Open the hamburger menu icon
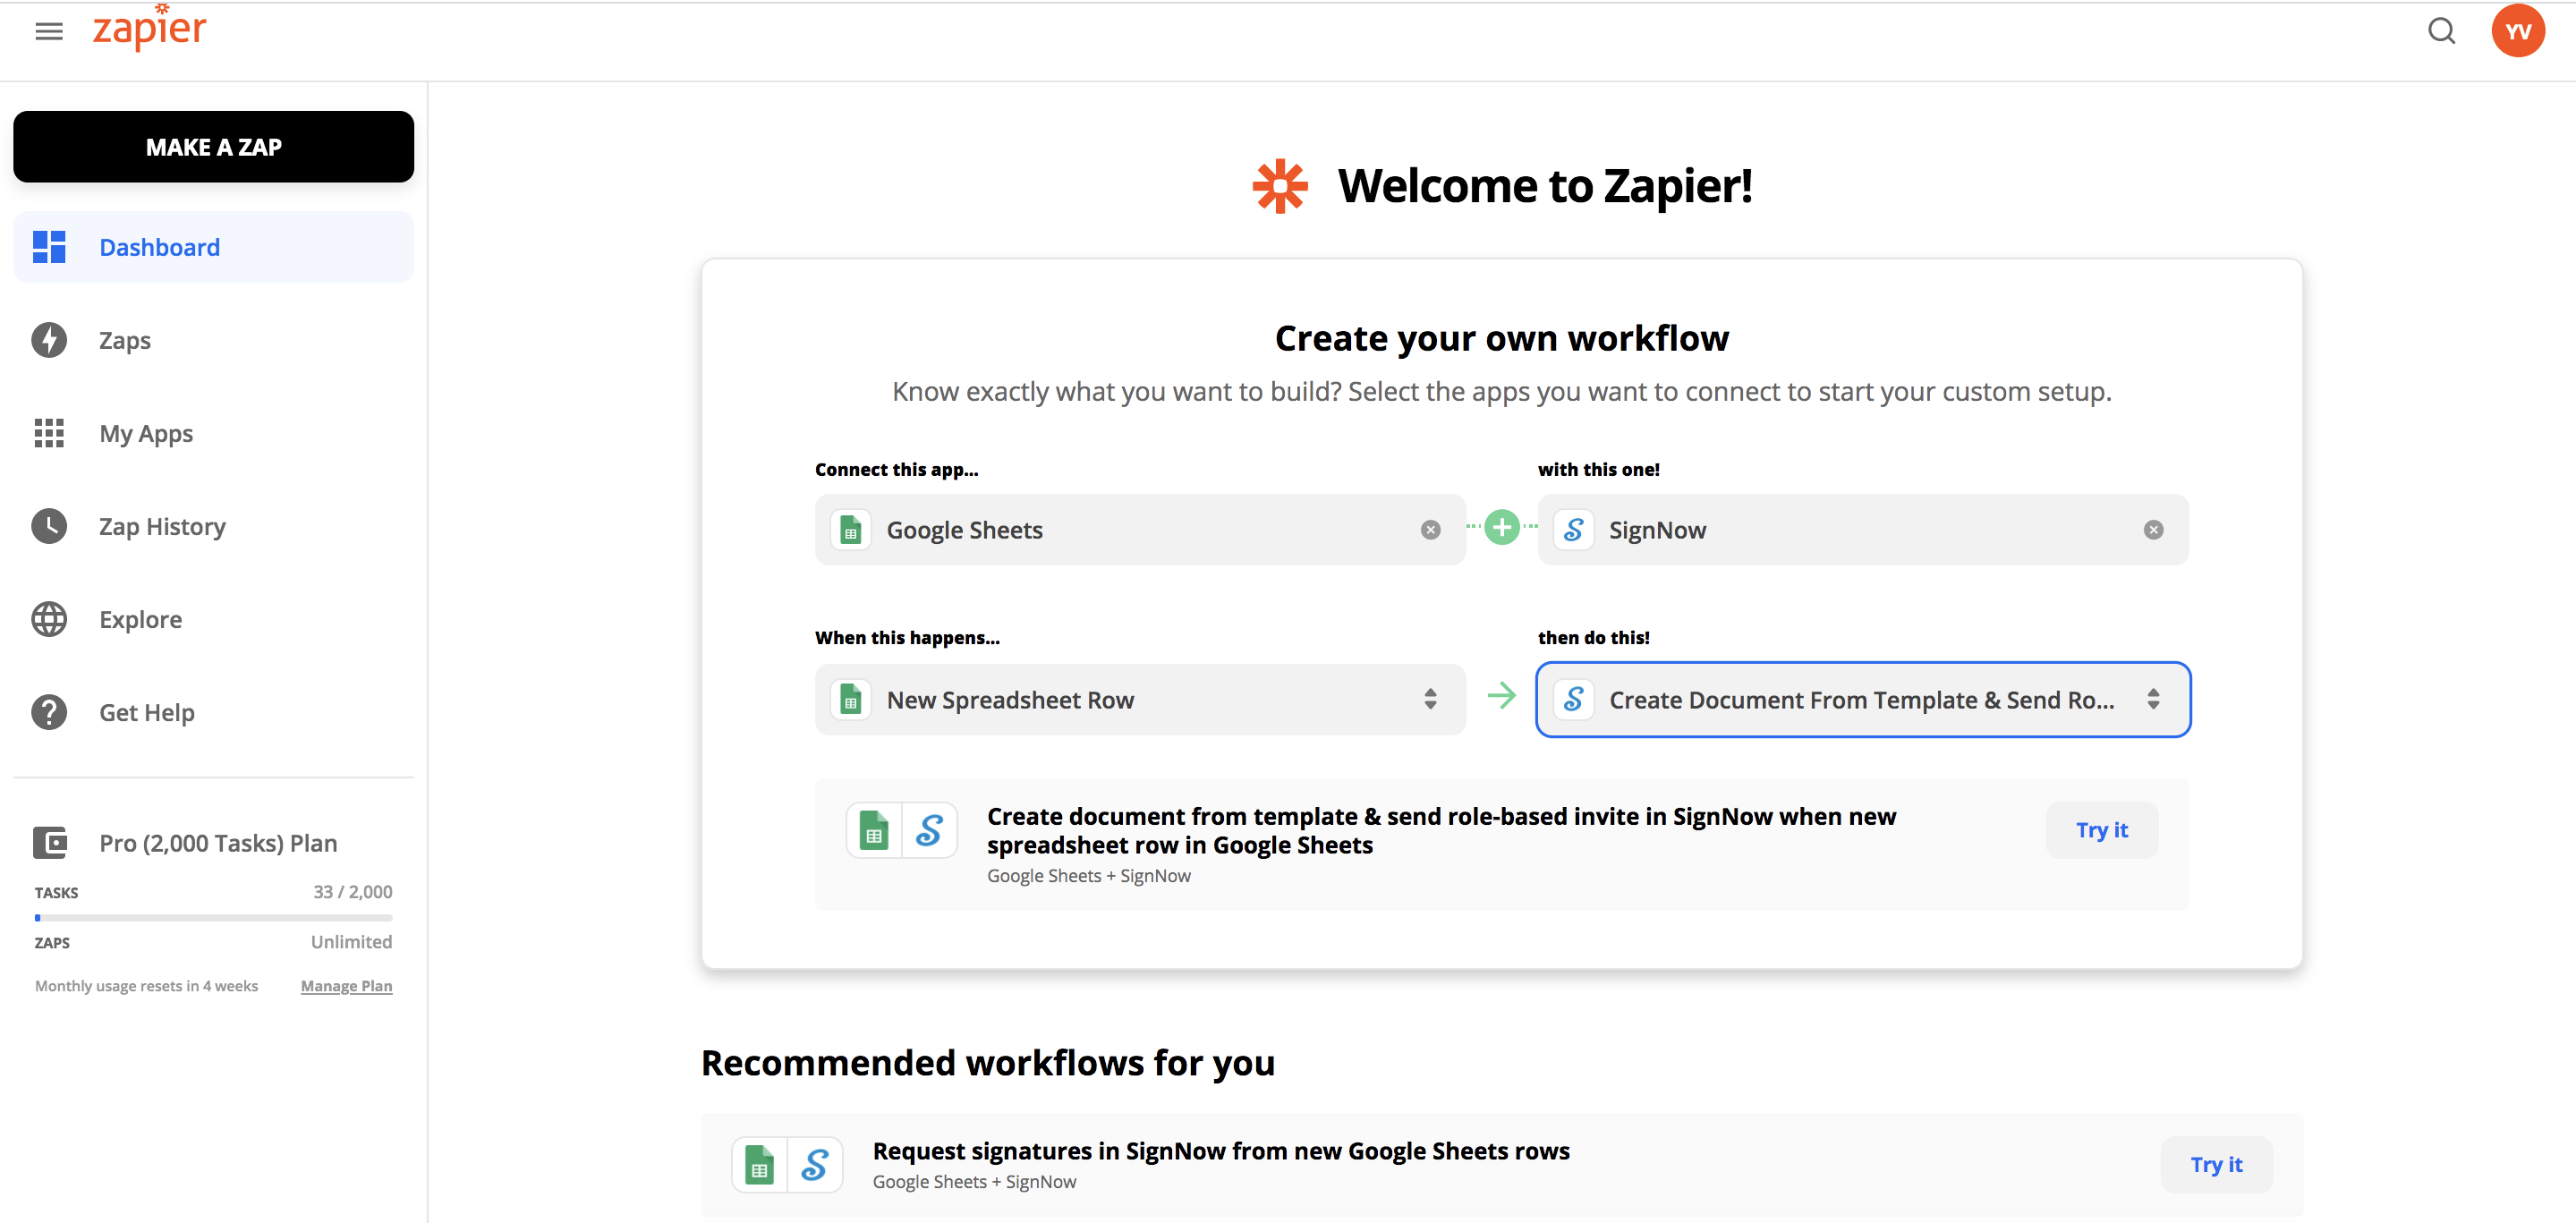 [48, 32]
